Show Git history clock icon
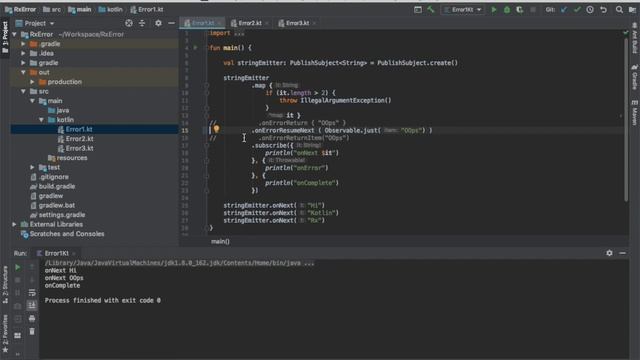This screenshot has width=640, height=360. [590, 9]
